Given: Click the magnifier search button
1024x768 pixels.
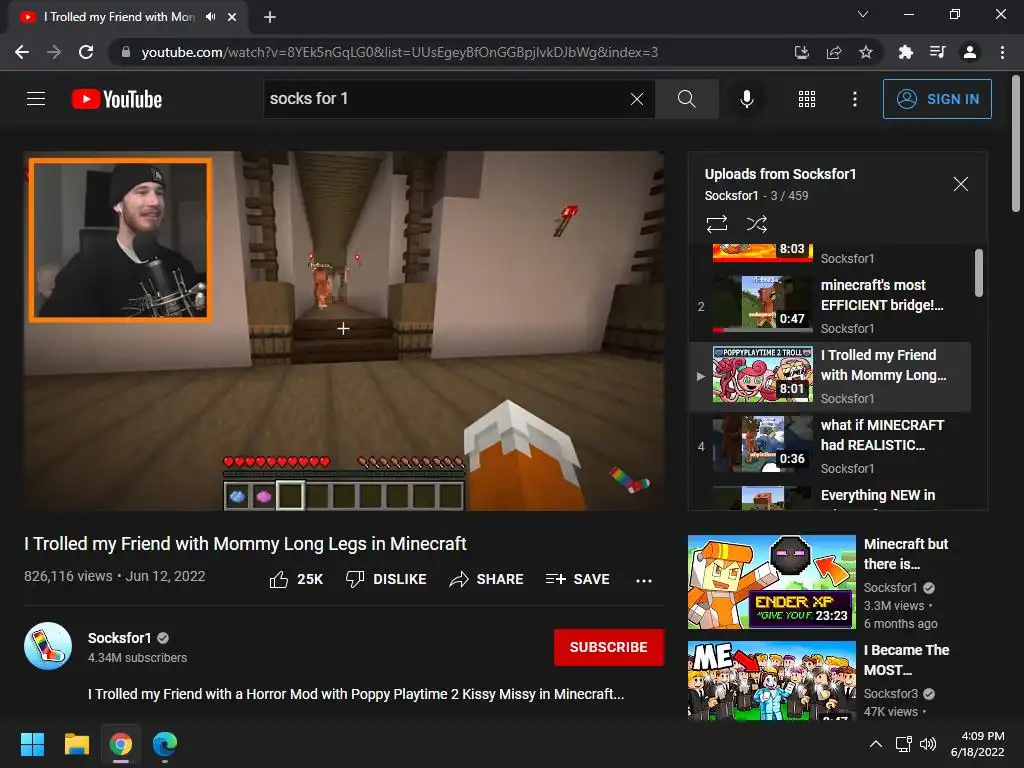Looking at the screenshot, I should click(686, 99).
